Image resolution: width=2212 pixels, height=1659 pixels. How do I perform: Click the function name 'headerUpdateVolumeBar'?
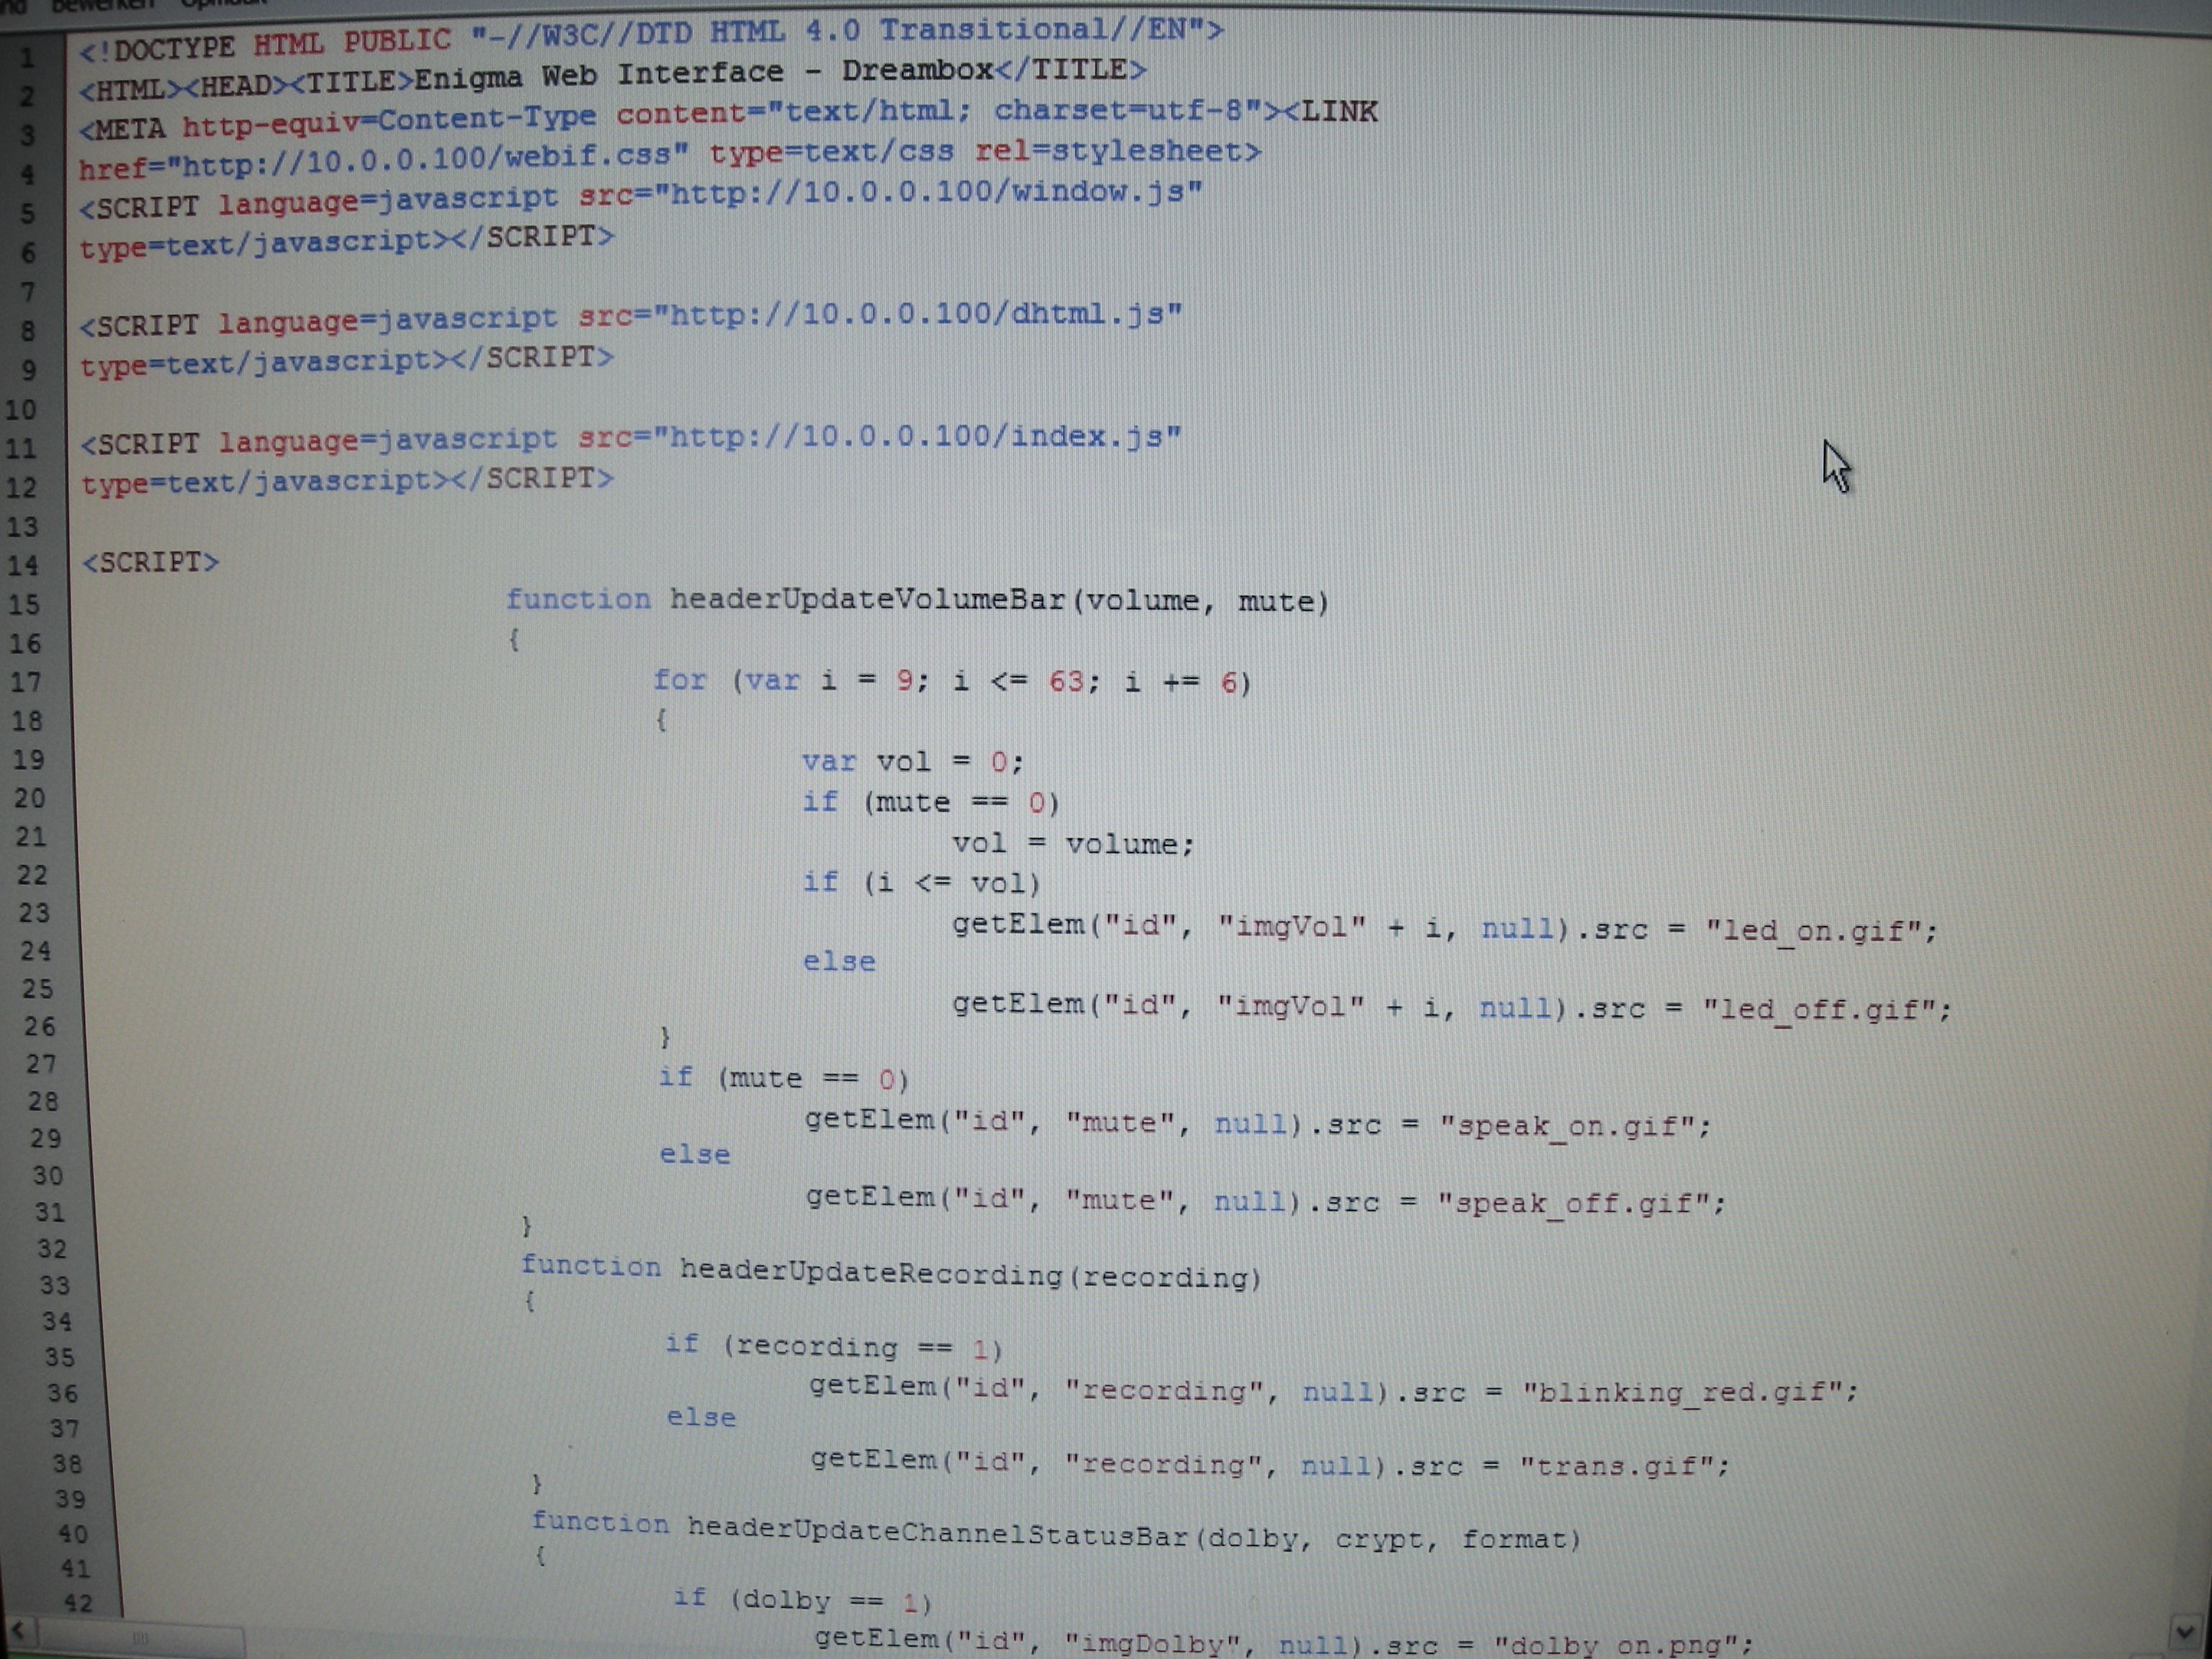tap(867, 599)
